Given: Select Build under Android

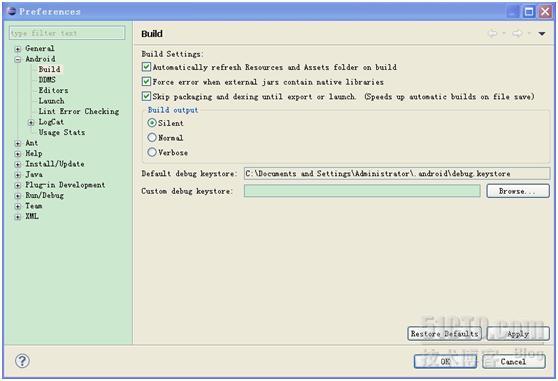Looking at the screenshot, I should 49,69.
